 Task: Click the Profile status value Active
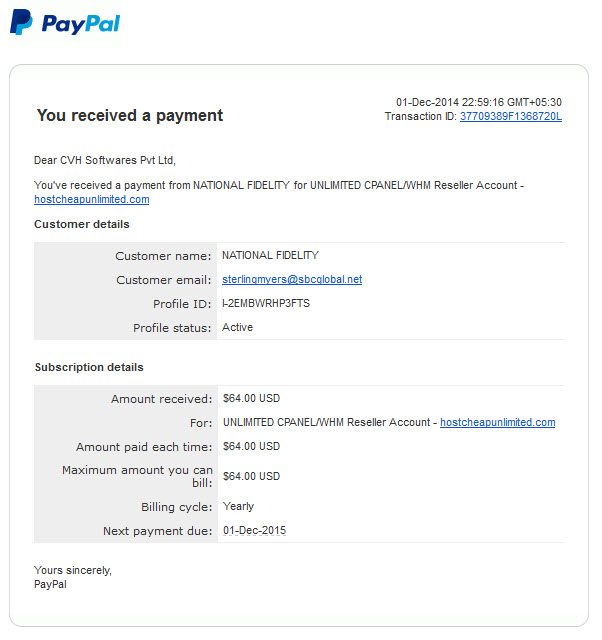click(x=238, y=327)
